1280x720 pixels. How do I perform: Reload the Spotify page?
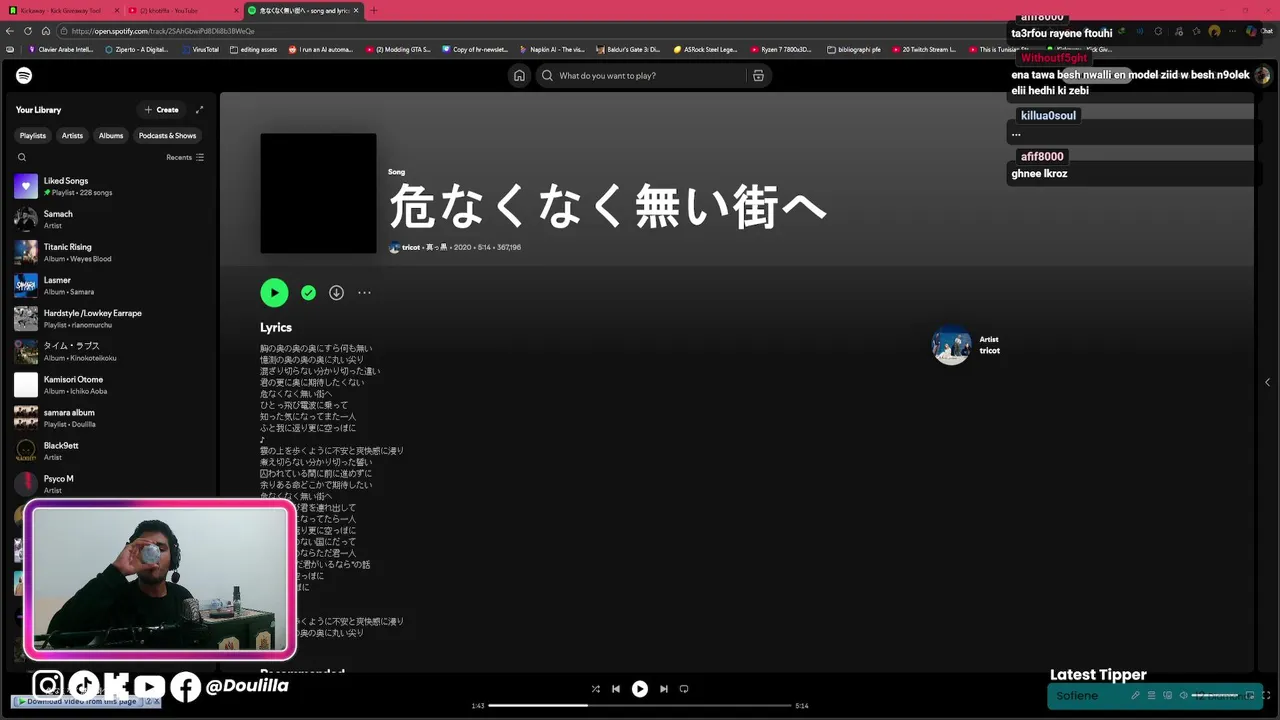pos(28,31)
